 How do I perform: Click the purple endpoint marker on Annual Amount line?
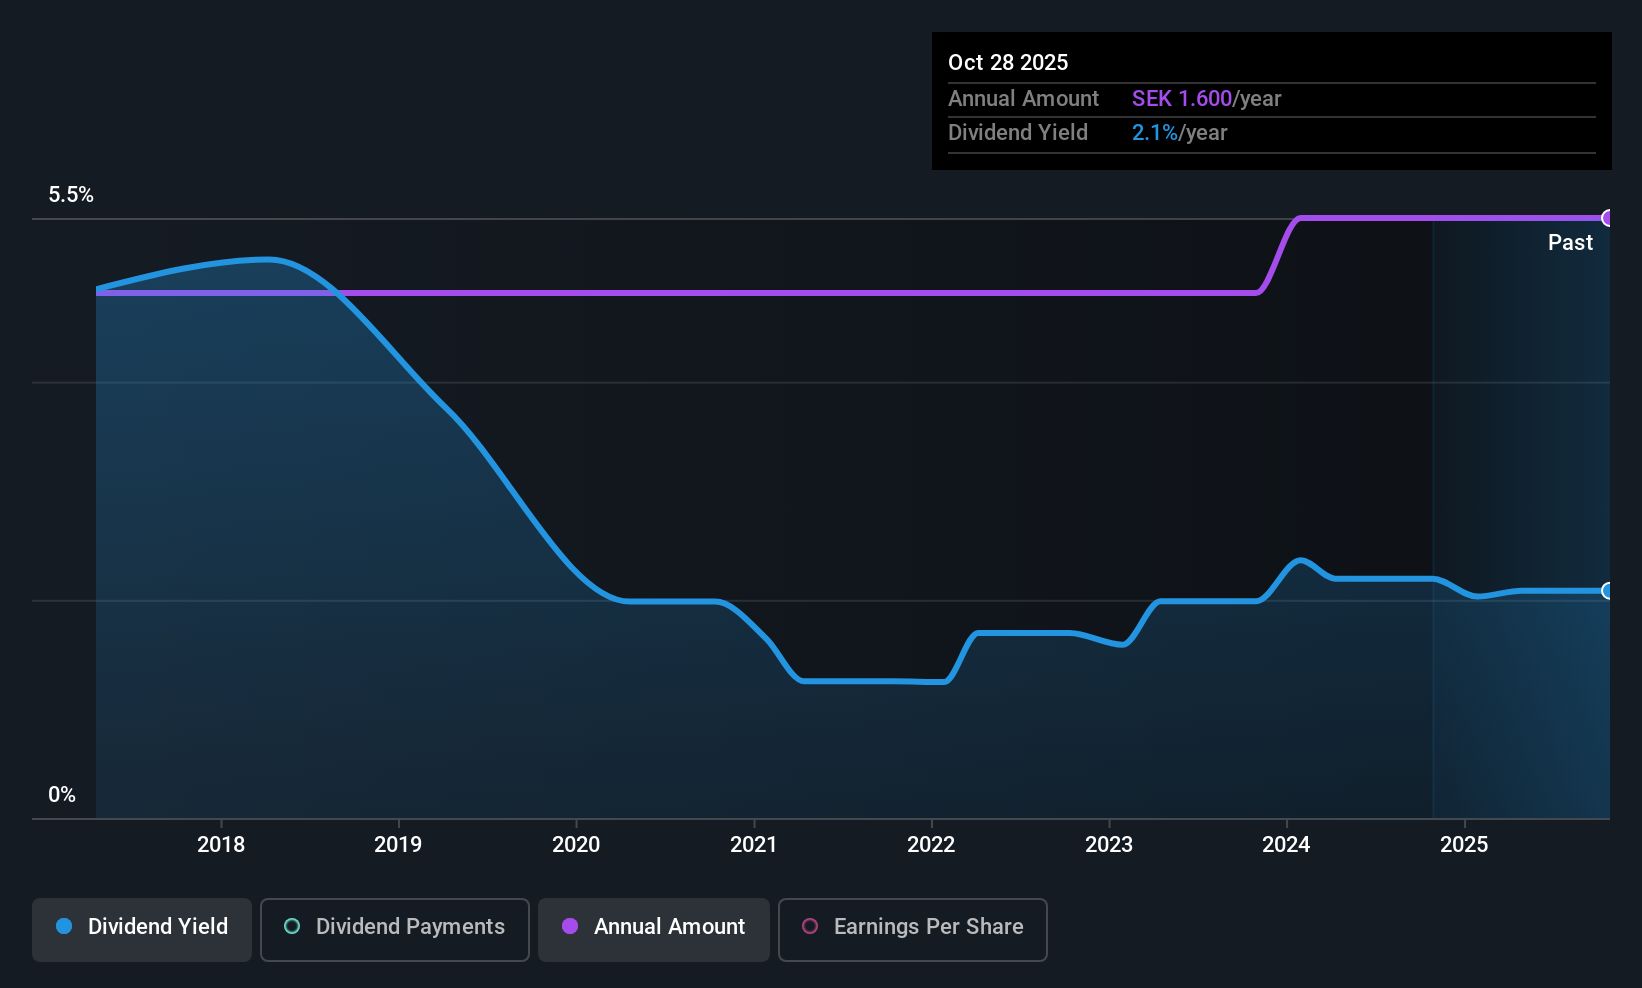pos(1607,218)
